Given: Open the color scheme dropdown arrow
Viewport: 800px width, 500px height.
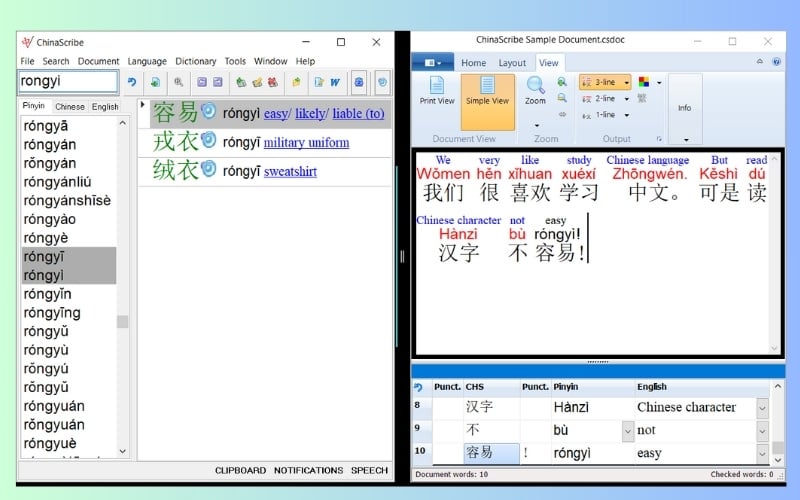Looking at the screenshot, I should (x=659, y=82).
